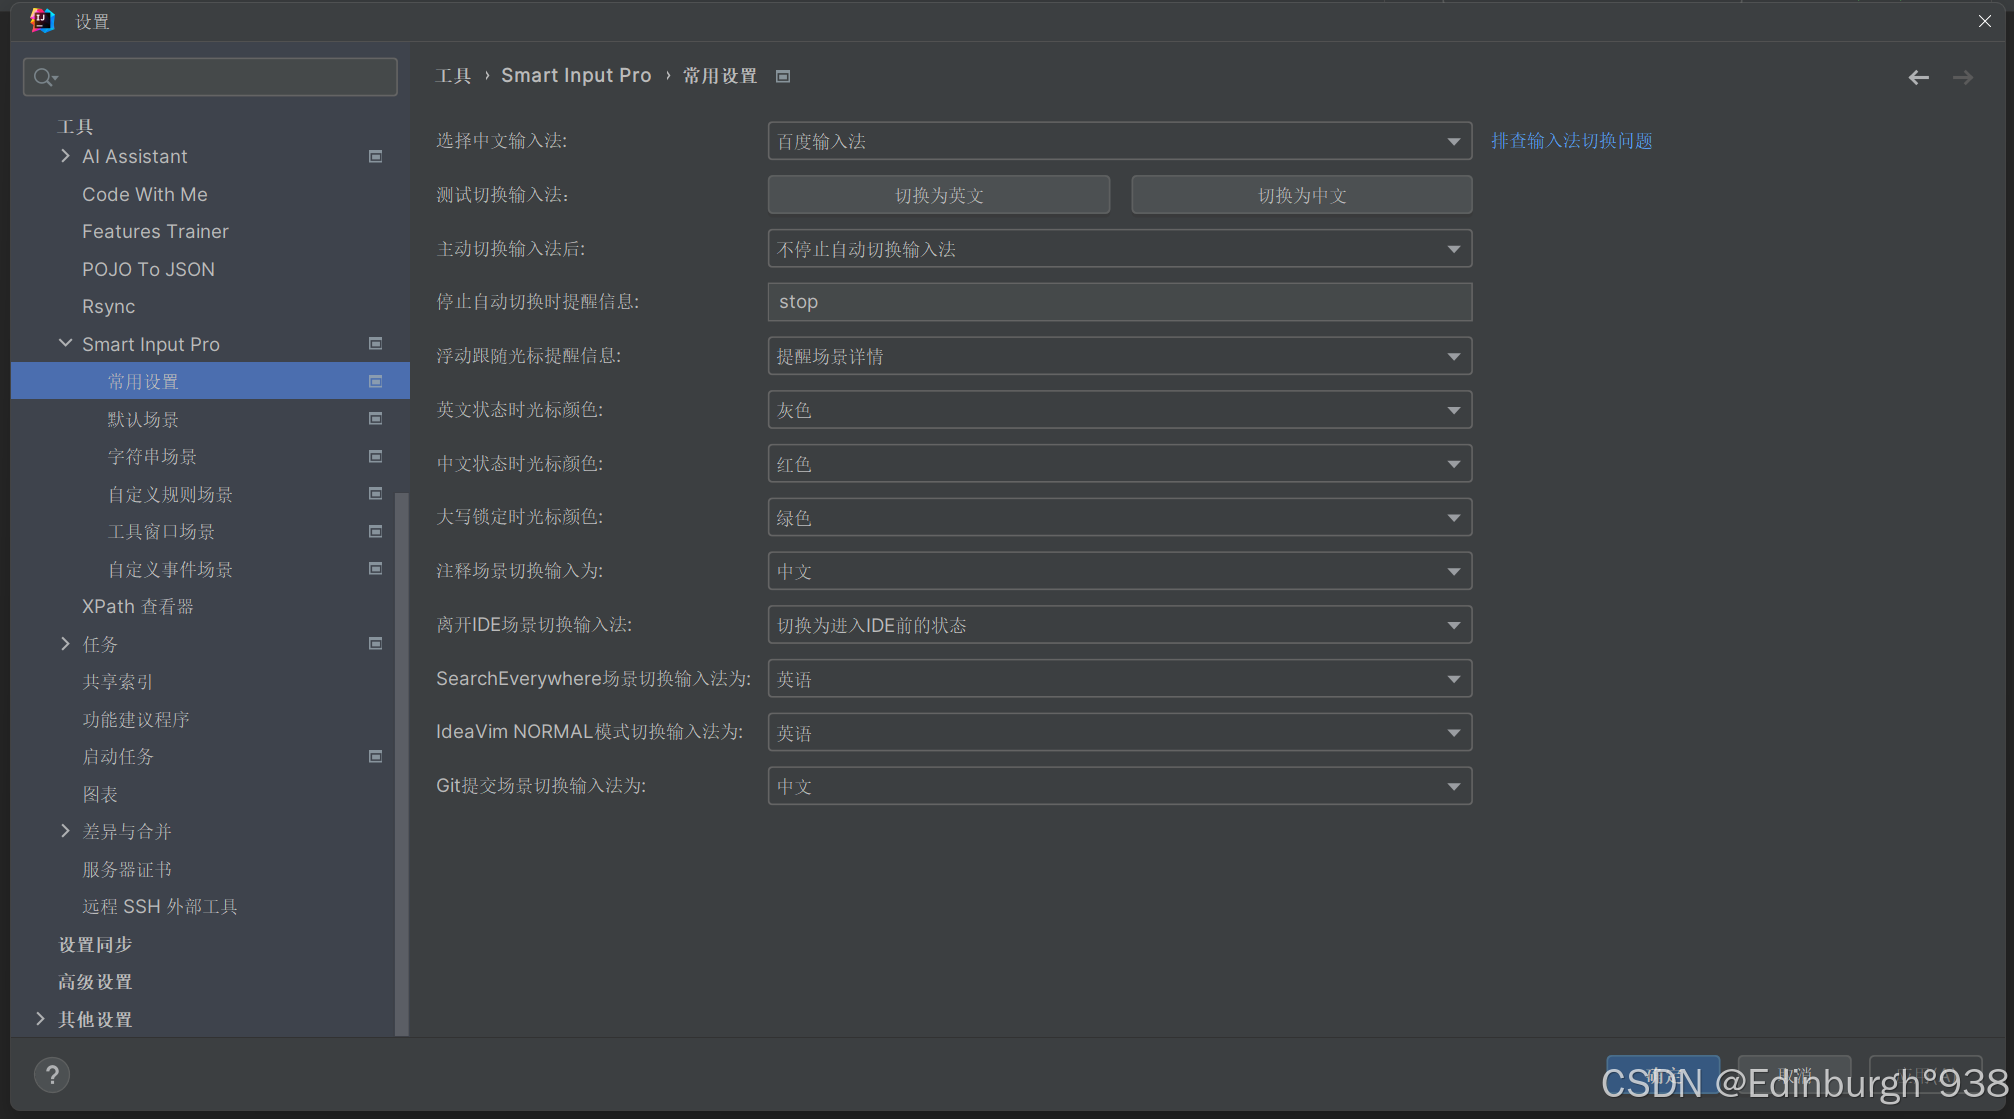
Task: Click the back navigation arrow
Action: coord(1918,76)
